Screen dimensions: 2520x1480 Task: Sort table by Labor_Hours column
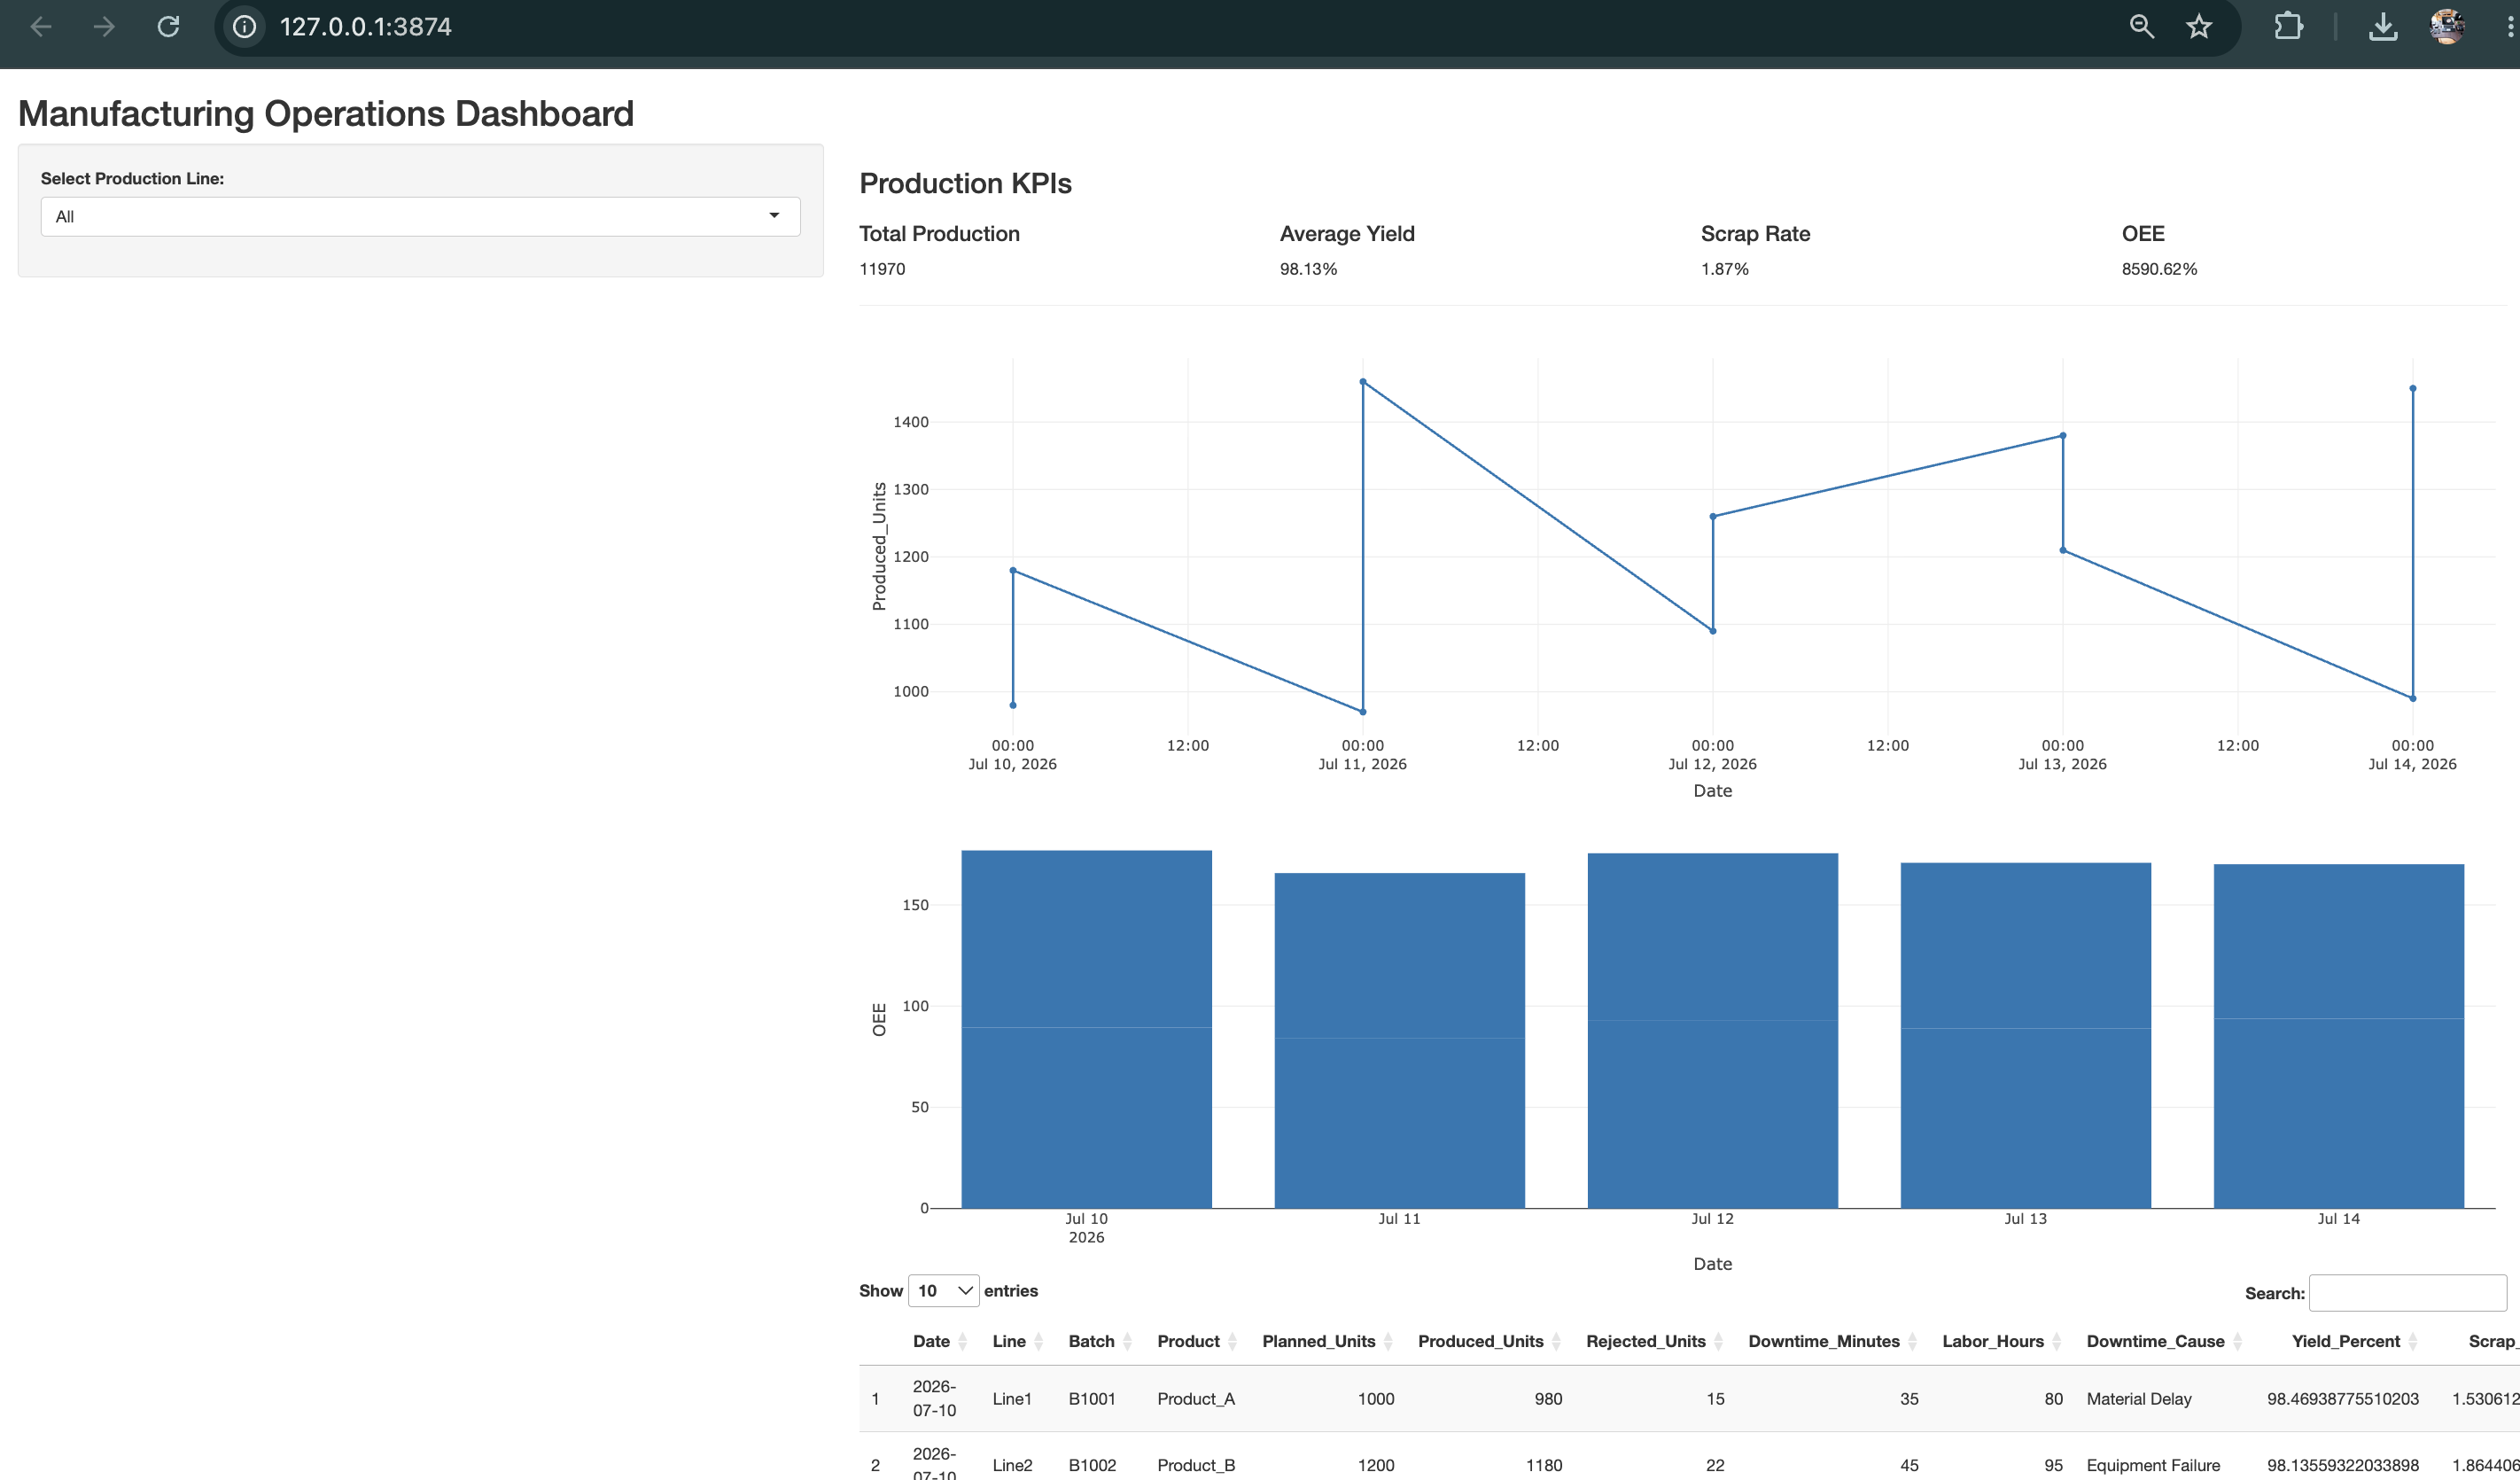(2002, 1341)
